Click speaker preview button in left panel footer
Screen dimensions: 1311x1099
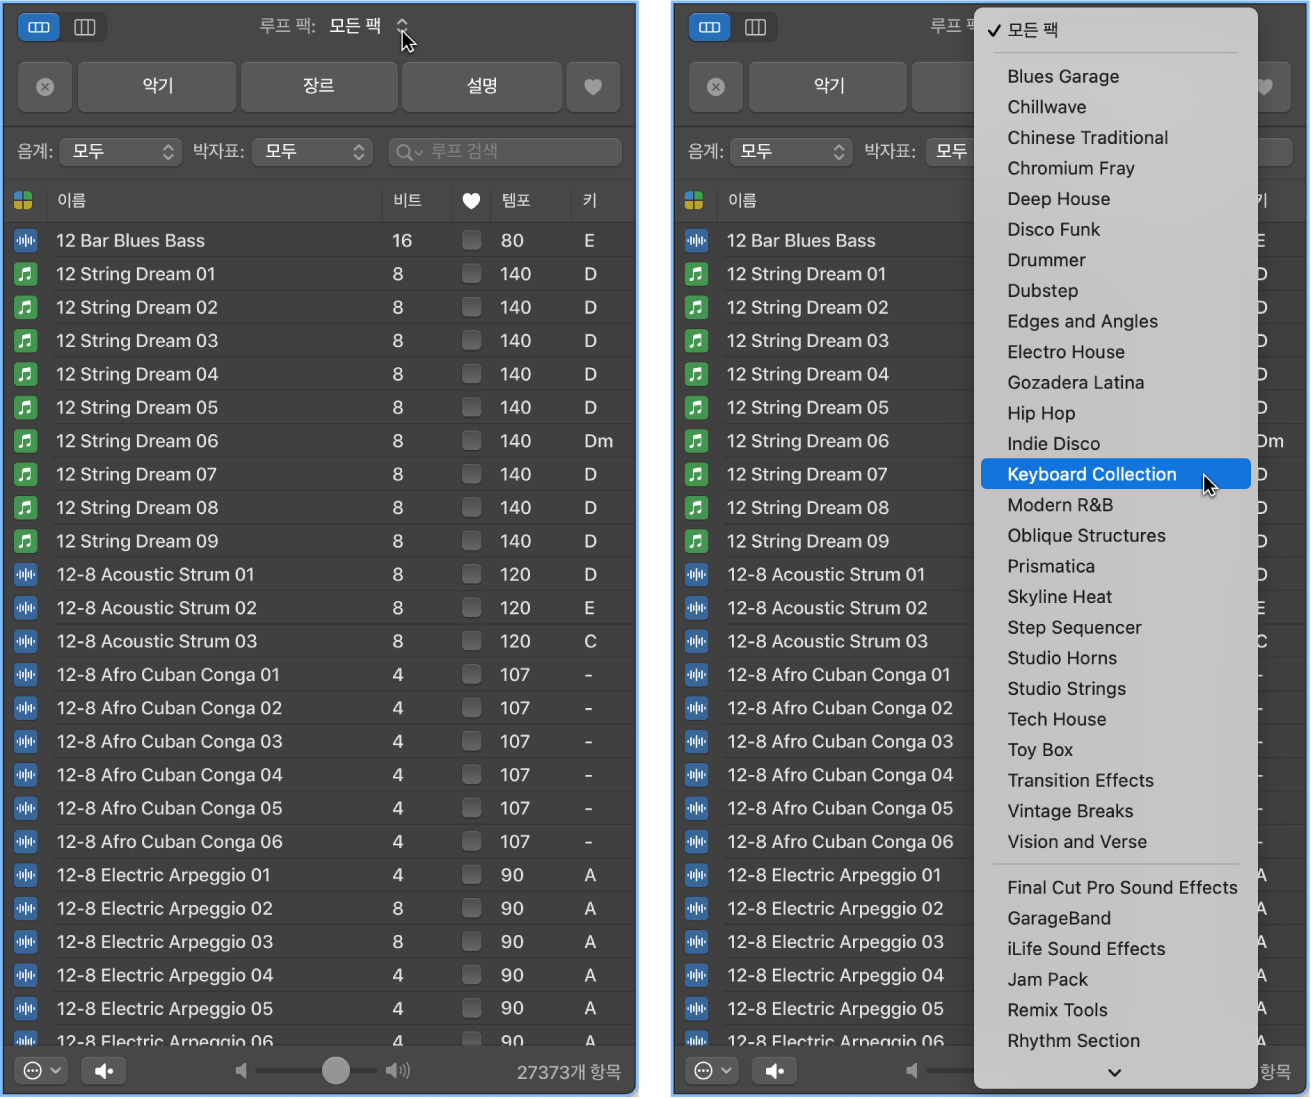[x=104, y=1071]
